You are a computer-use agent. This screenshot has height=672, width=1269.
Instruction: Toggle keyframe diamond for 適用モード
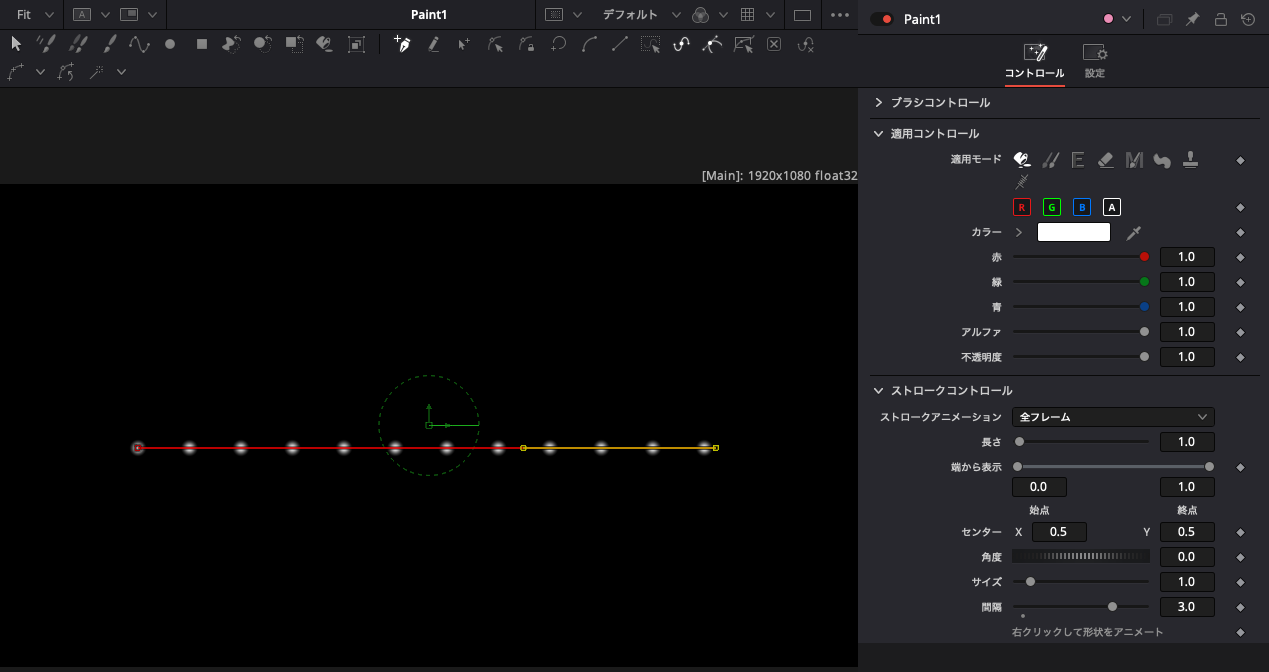coord(1241,160)
